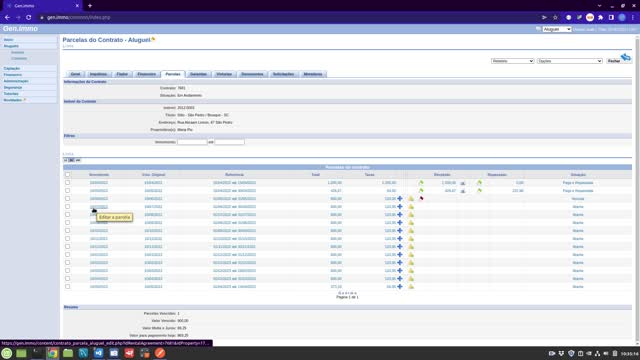Viewport: 640px width, 360px height.
Task: Open a new browser tab with the plus icon
Action: pos(90,6)
